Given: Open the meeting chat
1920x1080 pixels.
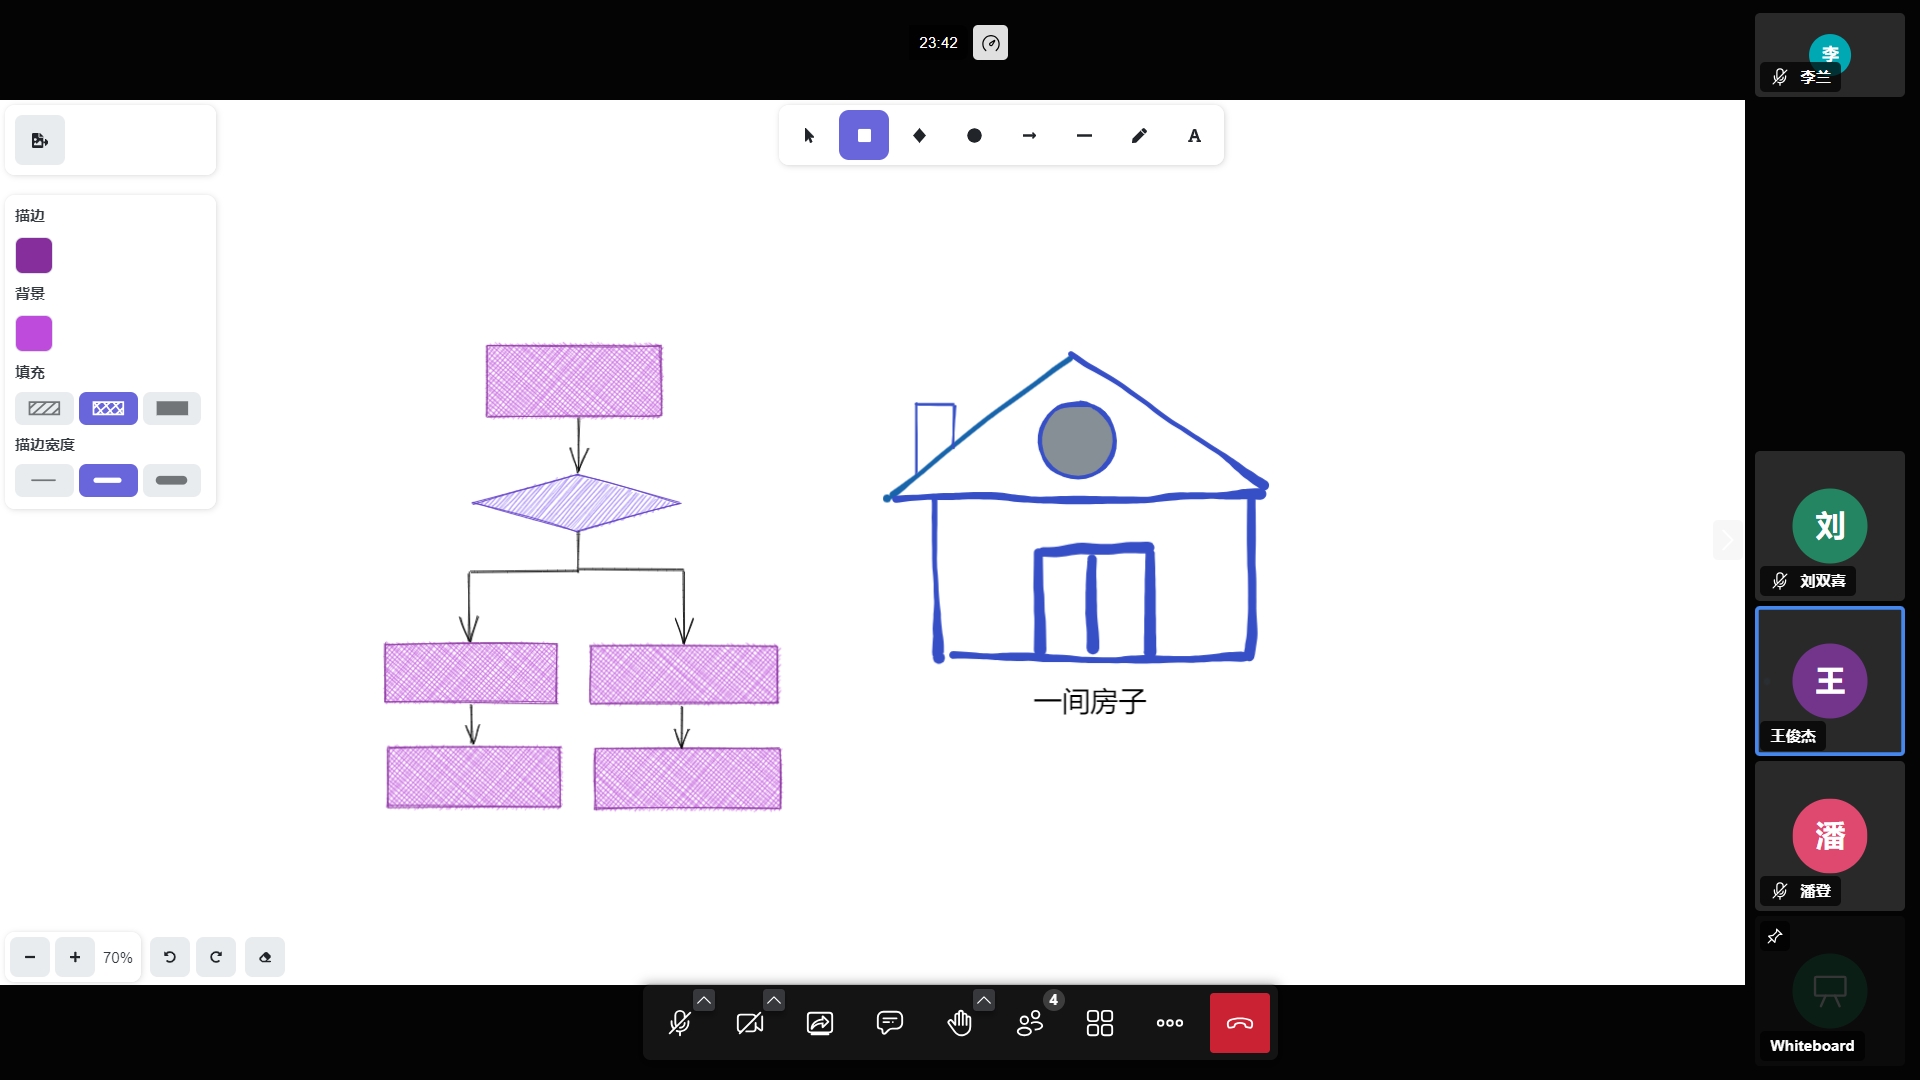Looking at the screenshot, I should tap(889, 1023).
